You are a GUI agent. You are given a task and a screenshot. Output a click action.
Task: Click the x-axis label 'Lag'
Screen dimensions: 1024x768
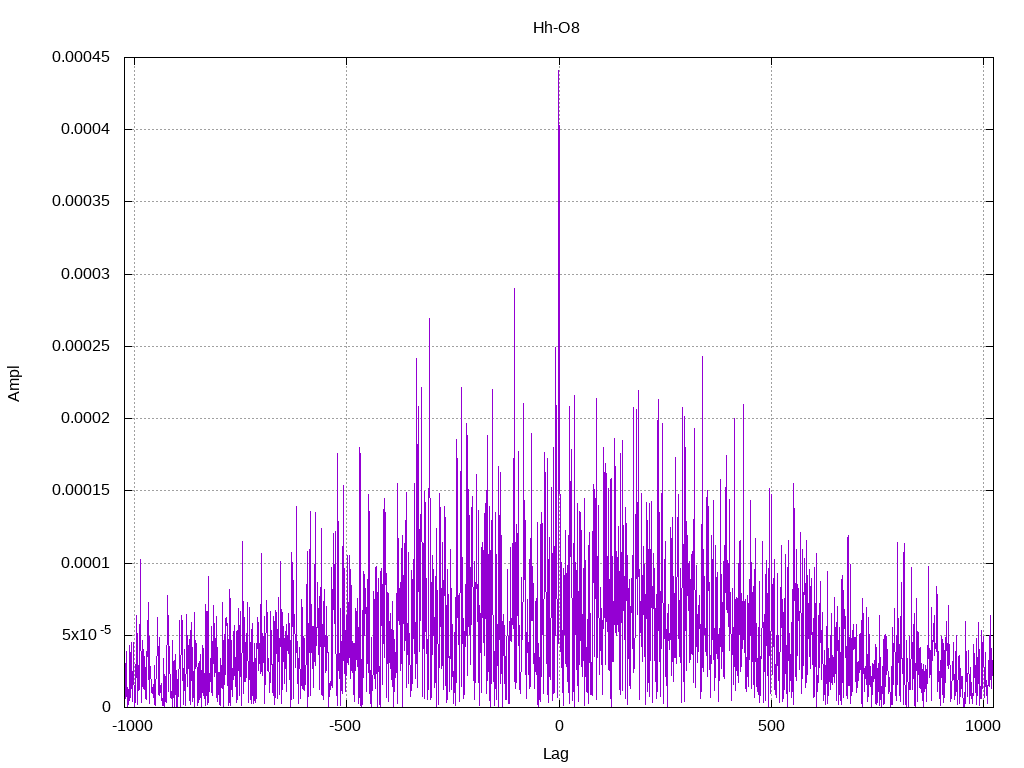(x=556, y=754)
